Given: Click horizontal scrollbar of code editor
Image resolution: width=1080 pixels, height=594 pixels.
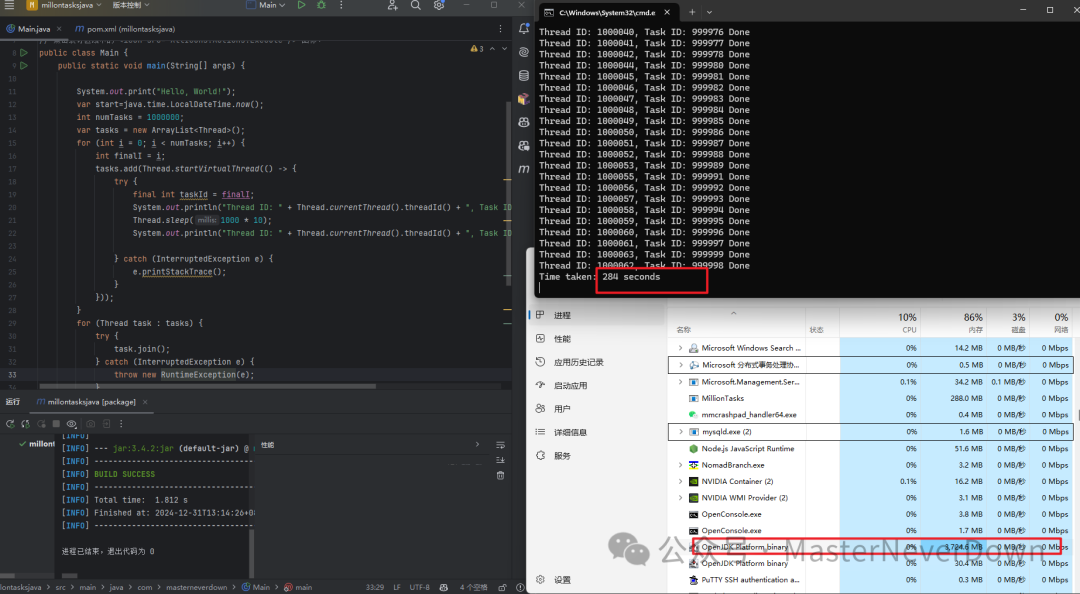Looking at the screenshot, I should 207,386.
